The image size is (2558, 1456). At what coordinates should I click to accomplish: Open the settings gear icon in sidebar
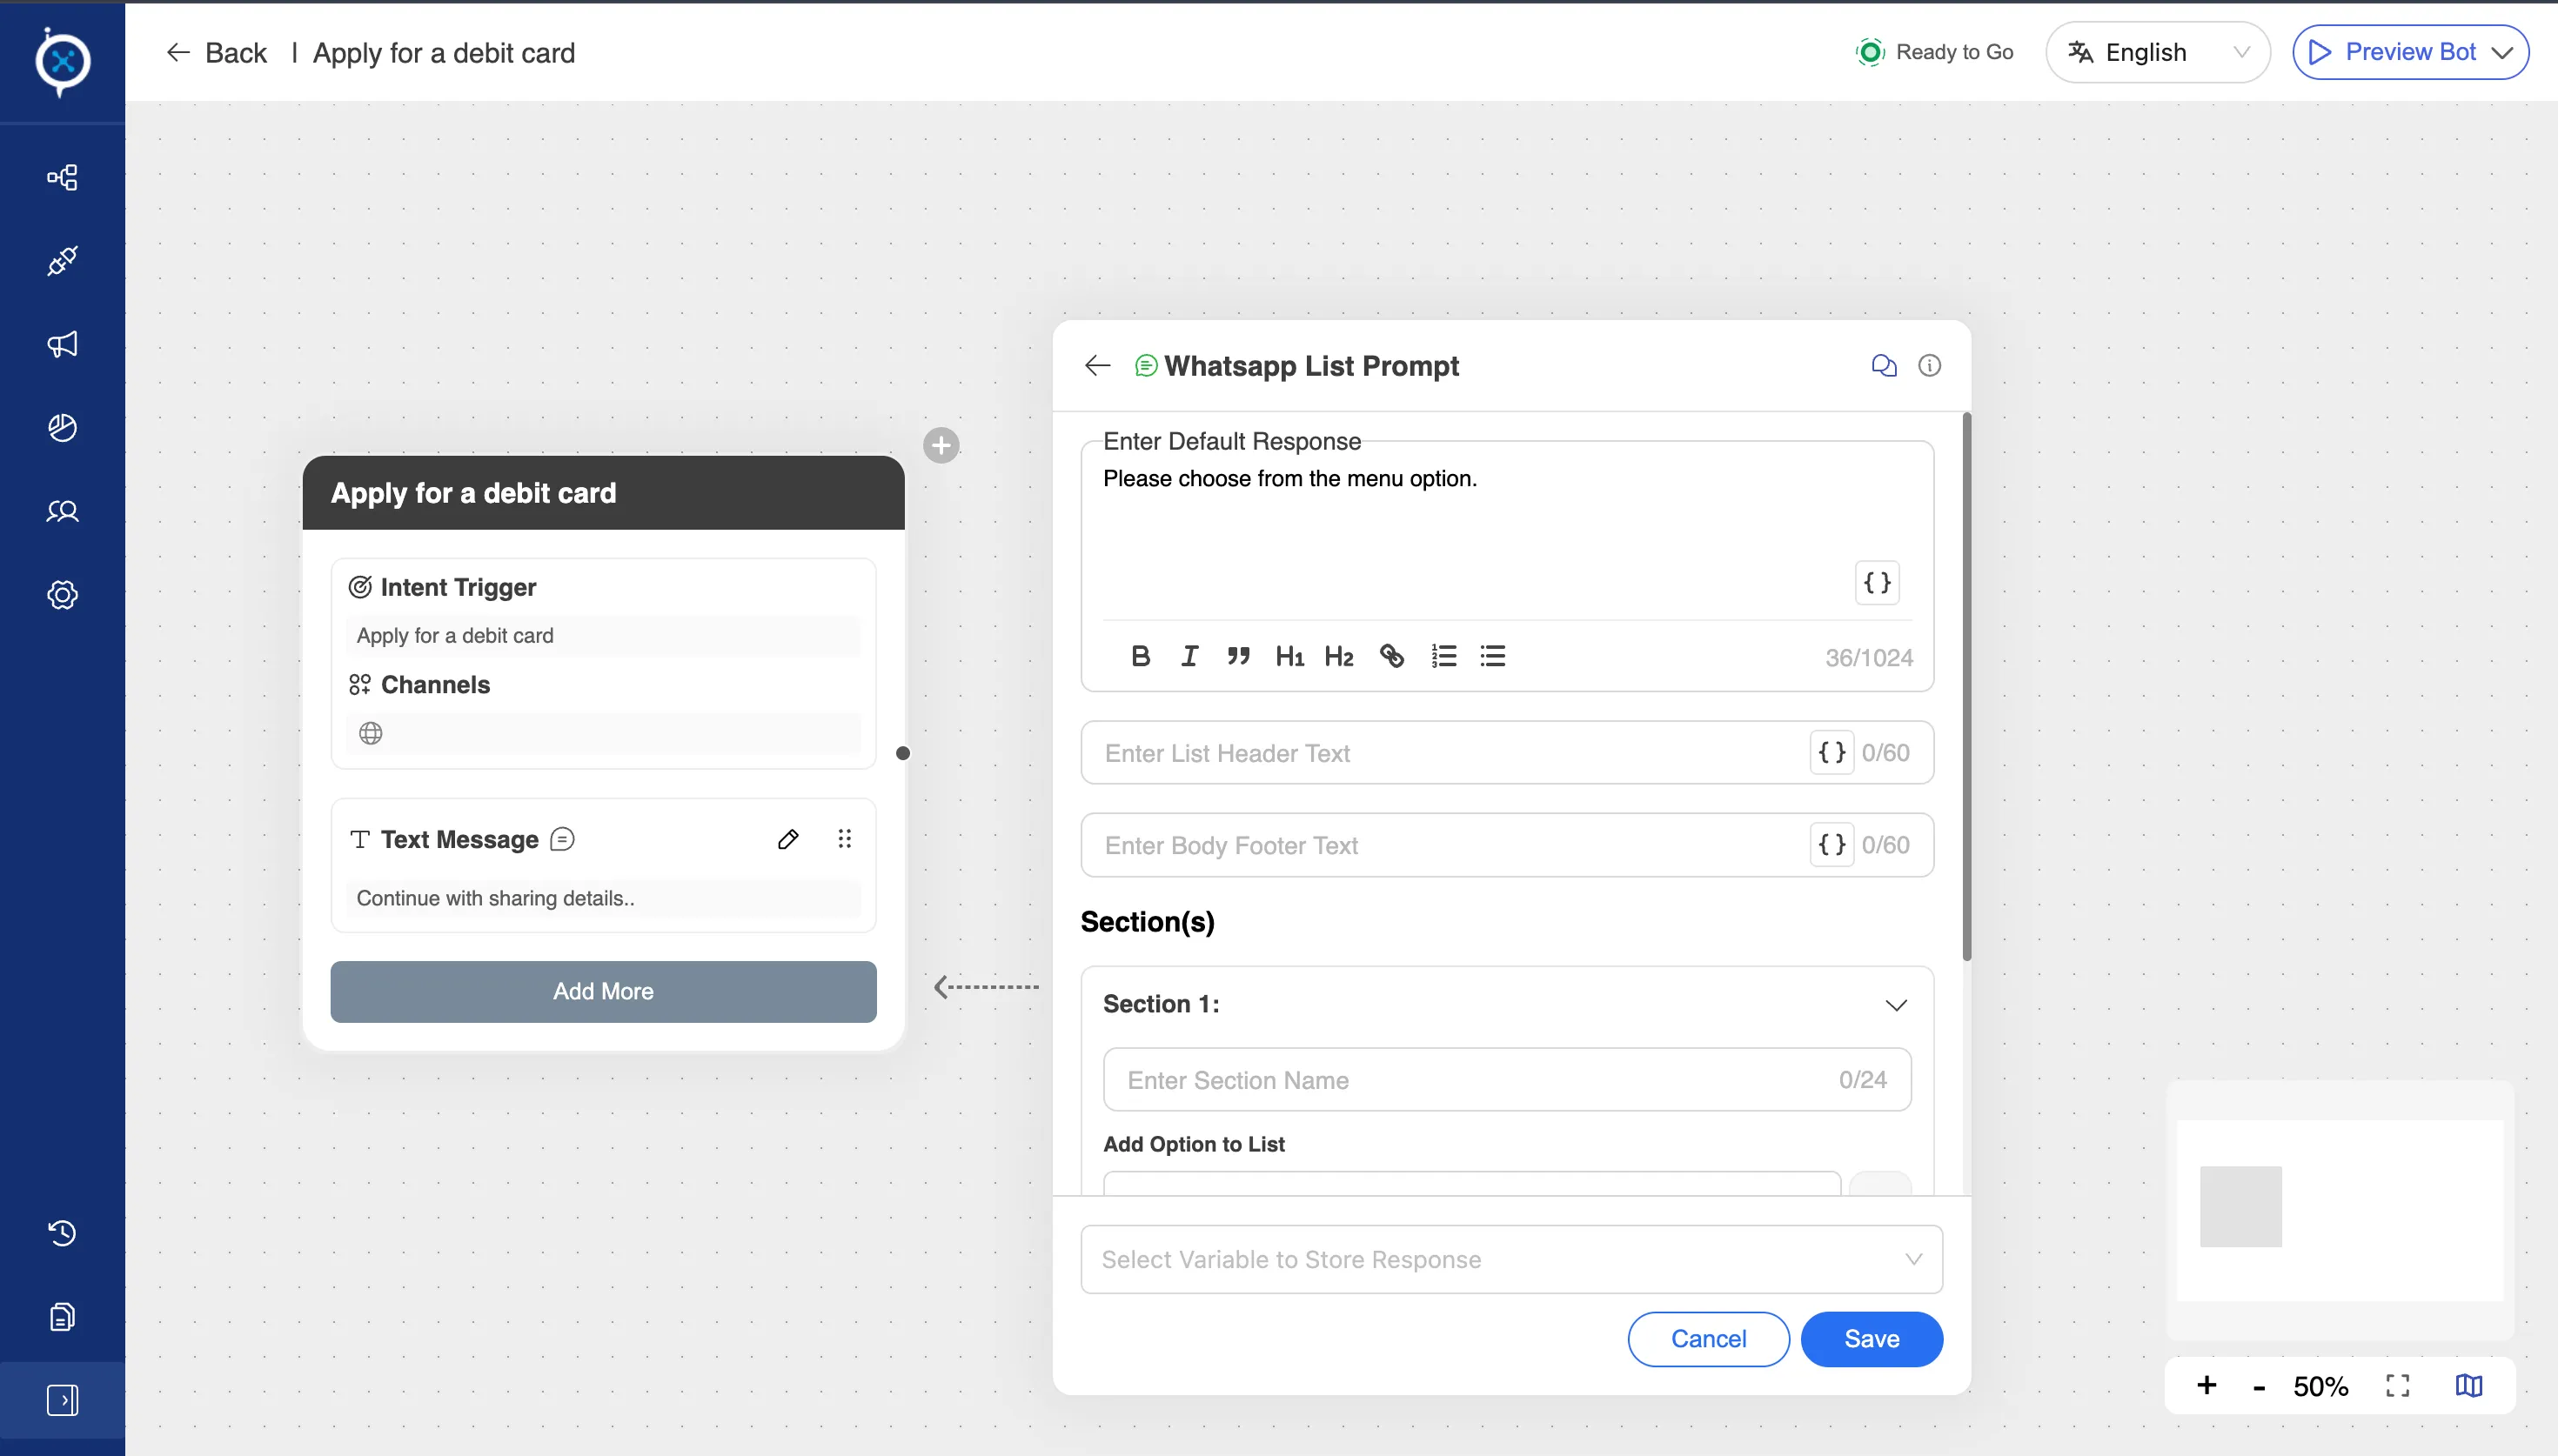click(x=62, y=595)
